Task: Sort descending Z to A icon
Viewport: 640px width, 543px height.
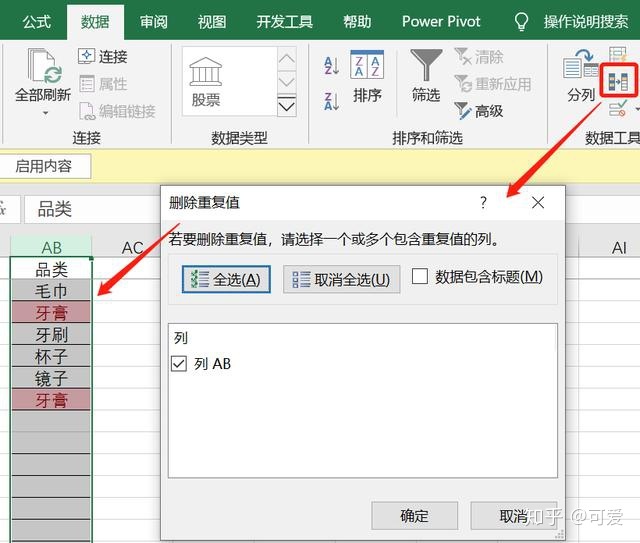Action: coord(331,101)
